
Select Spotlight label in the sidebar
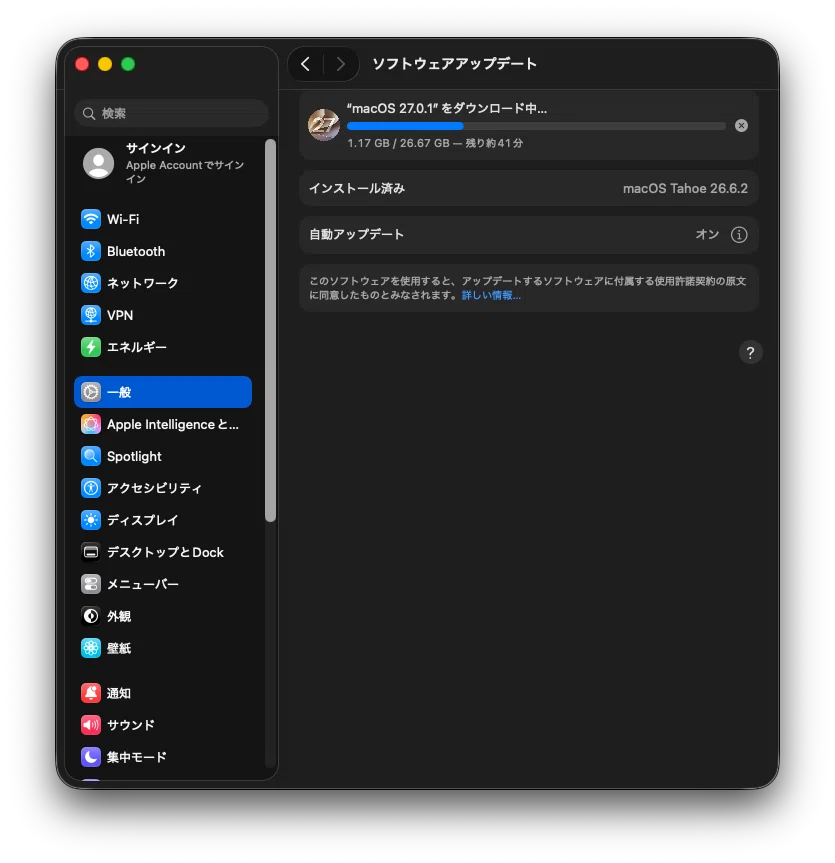(134, 456)
